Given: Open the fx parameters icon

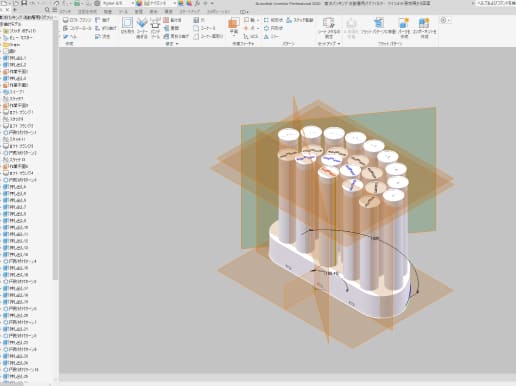Looking at the screenshot, I should (197, 3).
